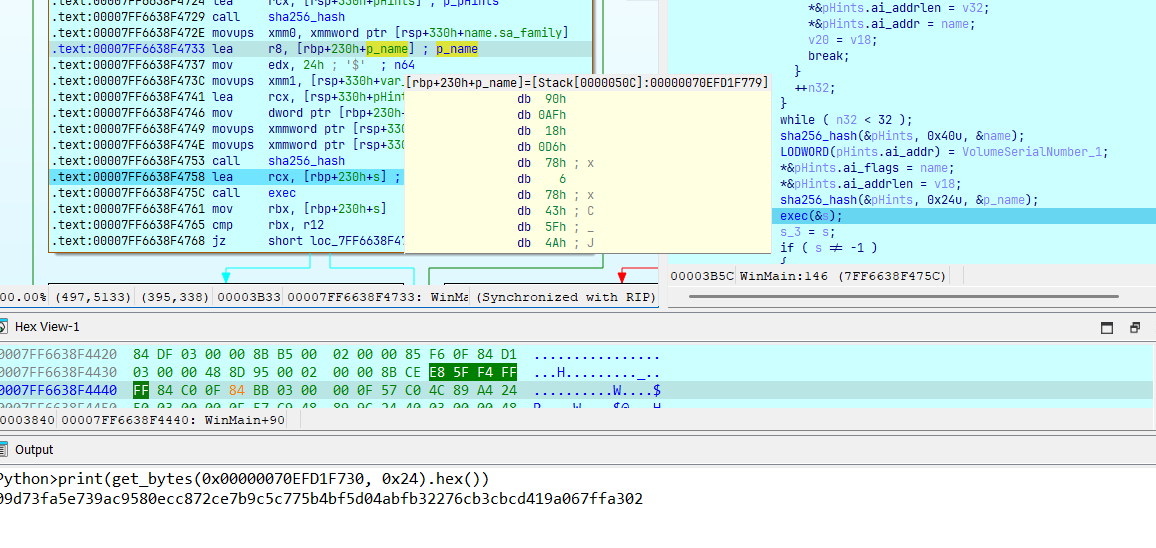Click the short loc_7FF6638F47 jump target
Viewport: 1156px width, 548px height.
click(333, 241)
